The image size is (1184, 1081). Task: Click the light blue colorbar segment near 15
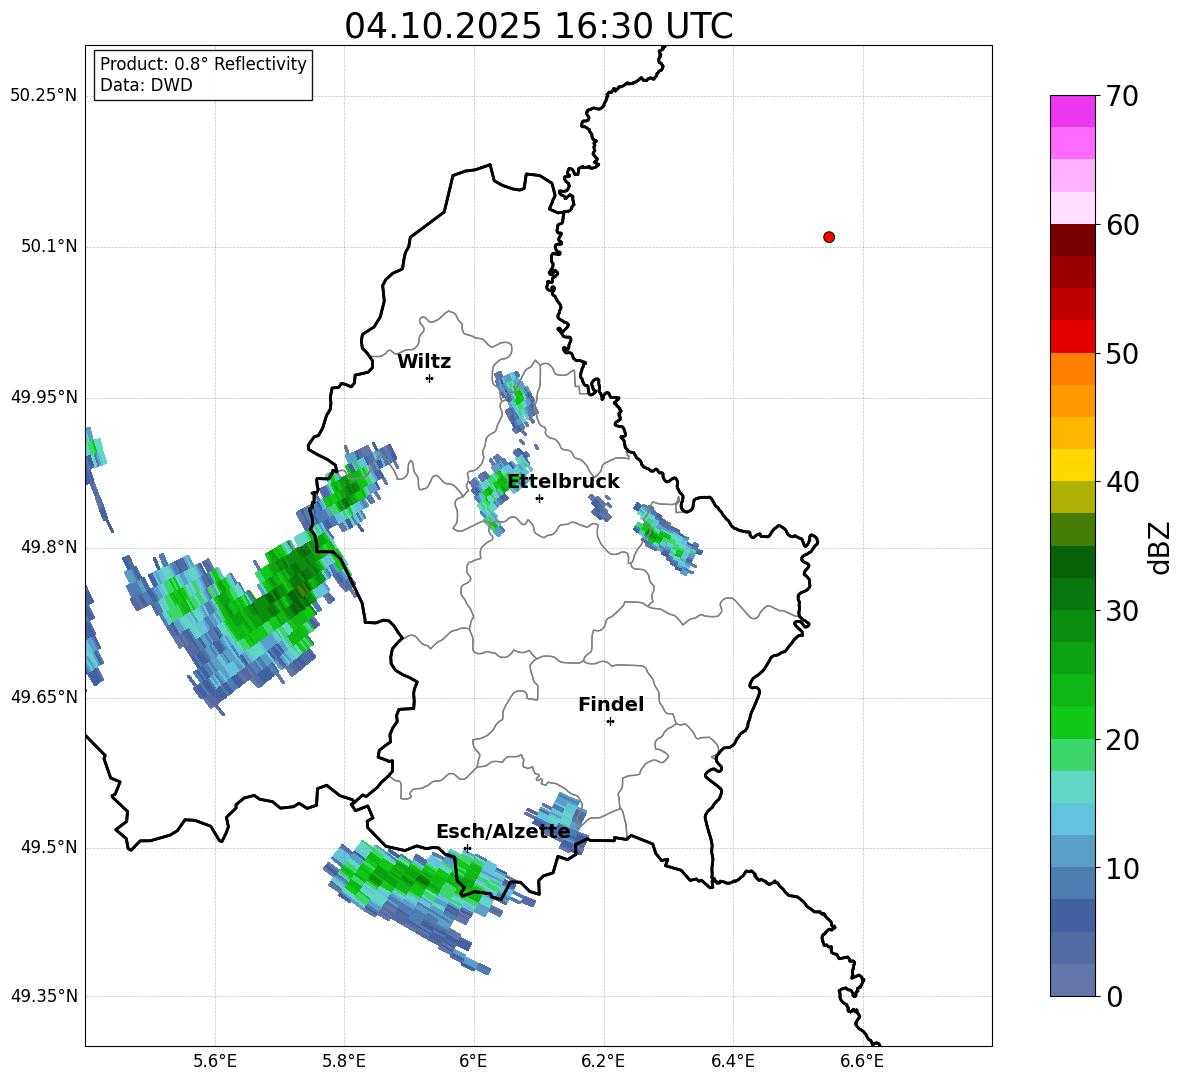[x=1072, y=819]
